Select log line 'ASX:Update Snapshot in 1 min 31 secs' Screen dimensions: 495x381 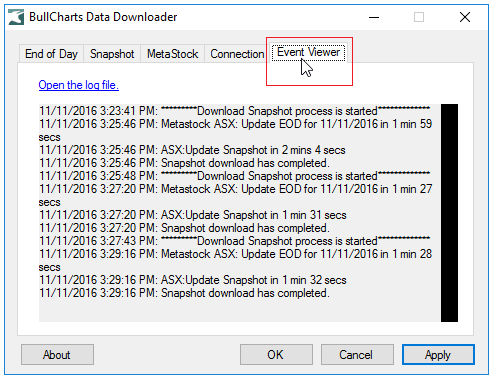point(193,215)
